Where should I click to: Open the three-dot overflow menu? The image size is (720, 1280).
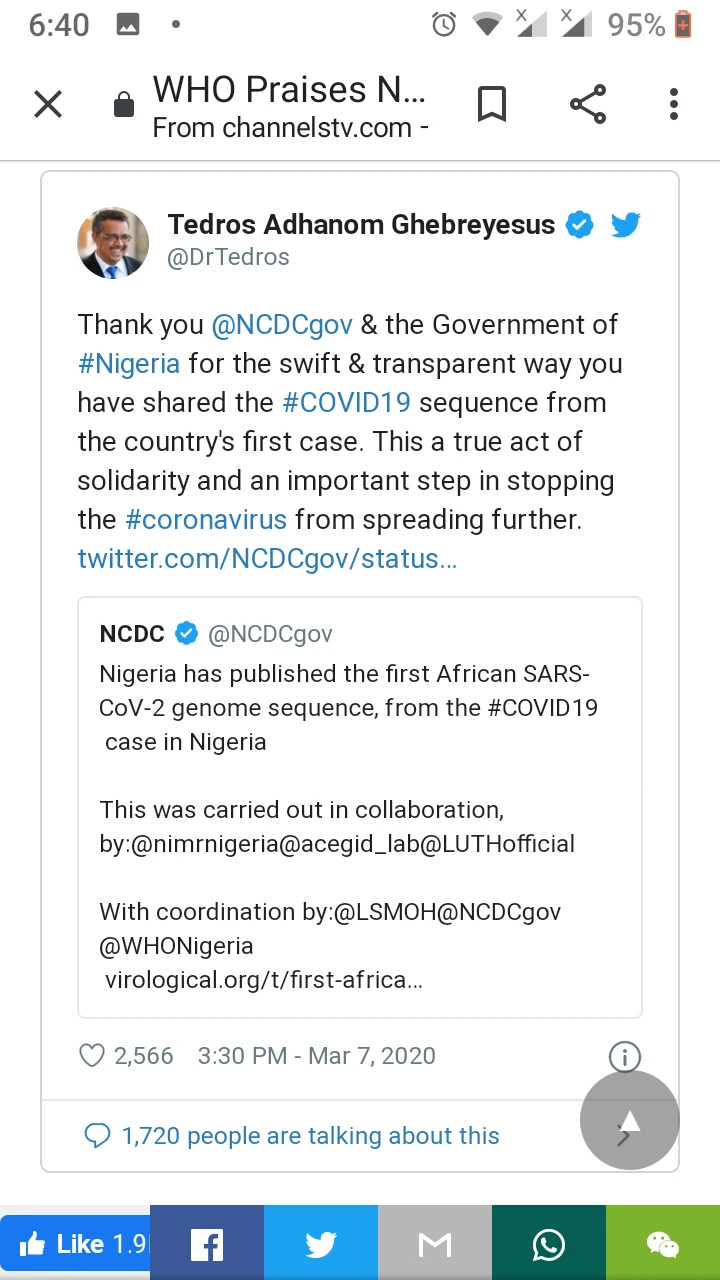point(674,104)
